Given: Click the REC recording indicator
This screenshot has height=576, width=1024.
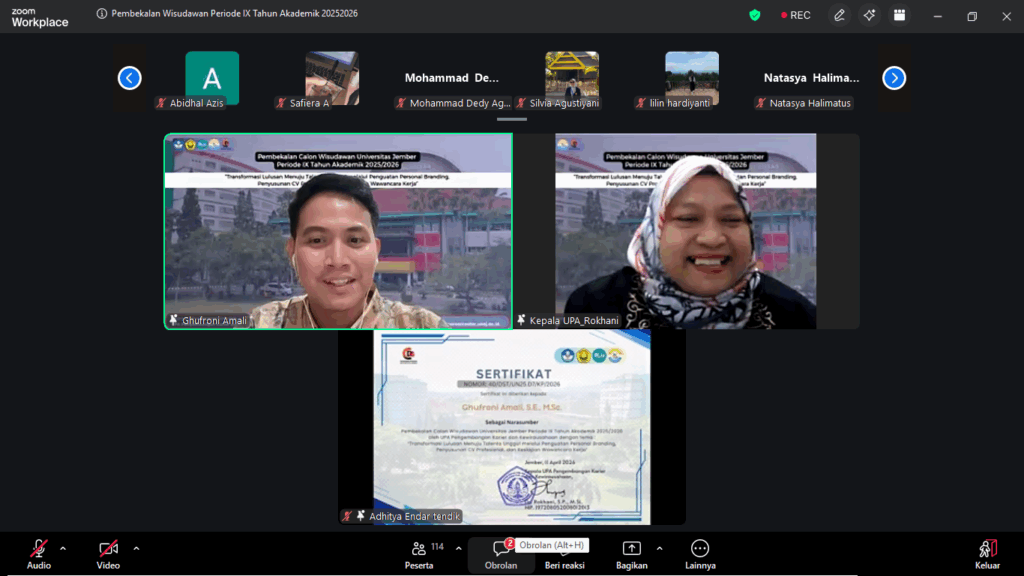Looking at the screenshot, I should coord(794,15).
